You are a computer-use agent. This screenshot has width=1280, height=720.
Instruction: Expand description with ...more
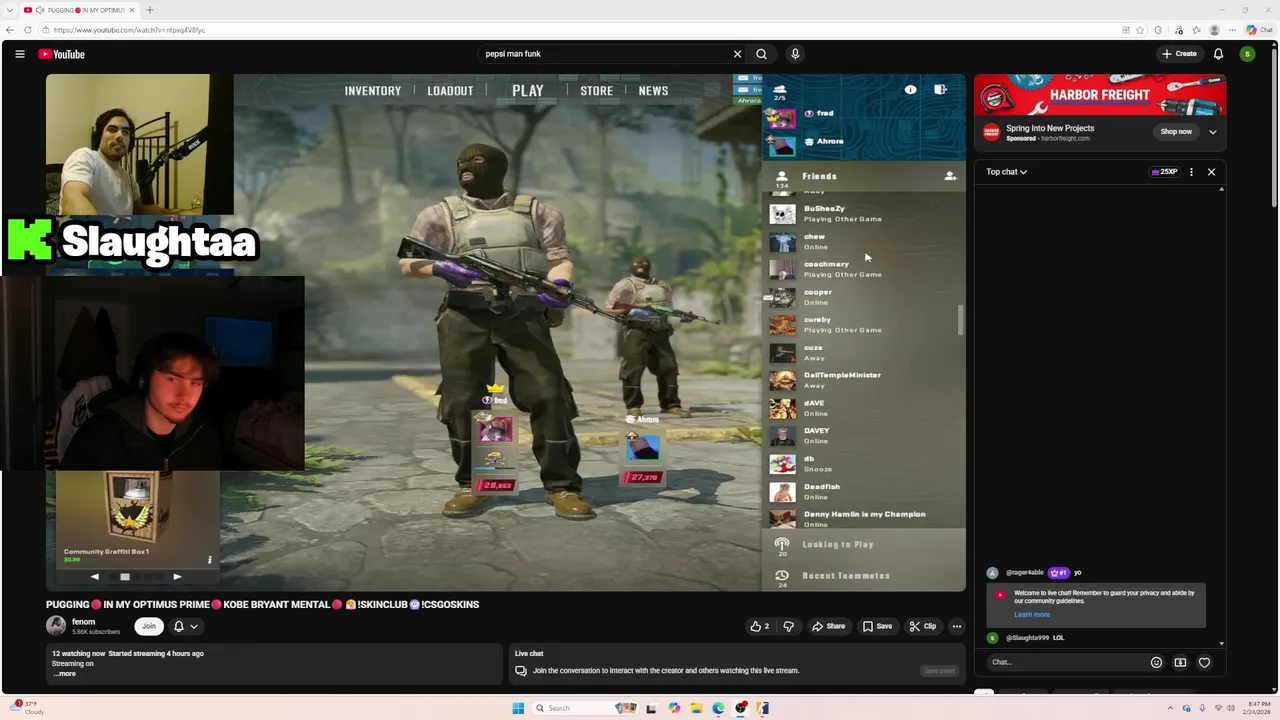pyautogui.click(x=64, y=673)
